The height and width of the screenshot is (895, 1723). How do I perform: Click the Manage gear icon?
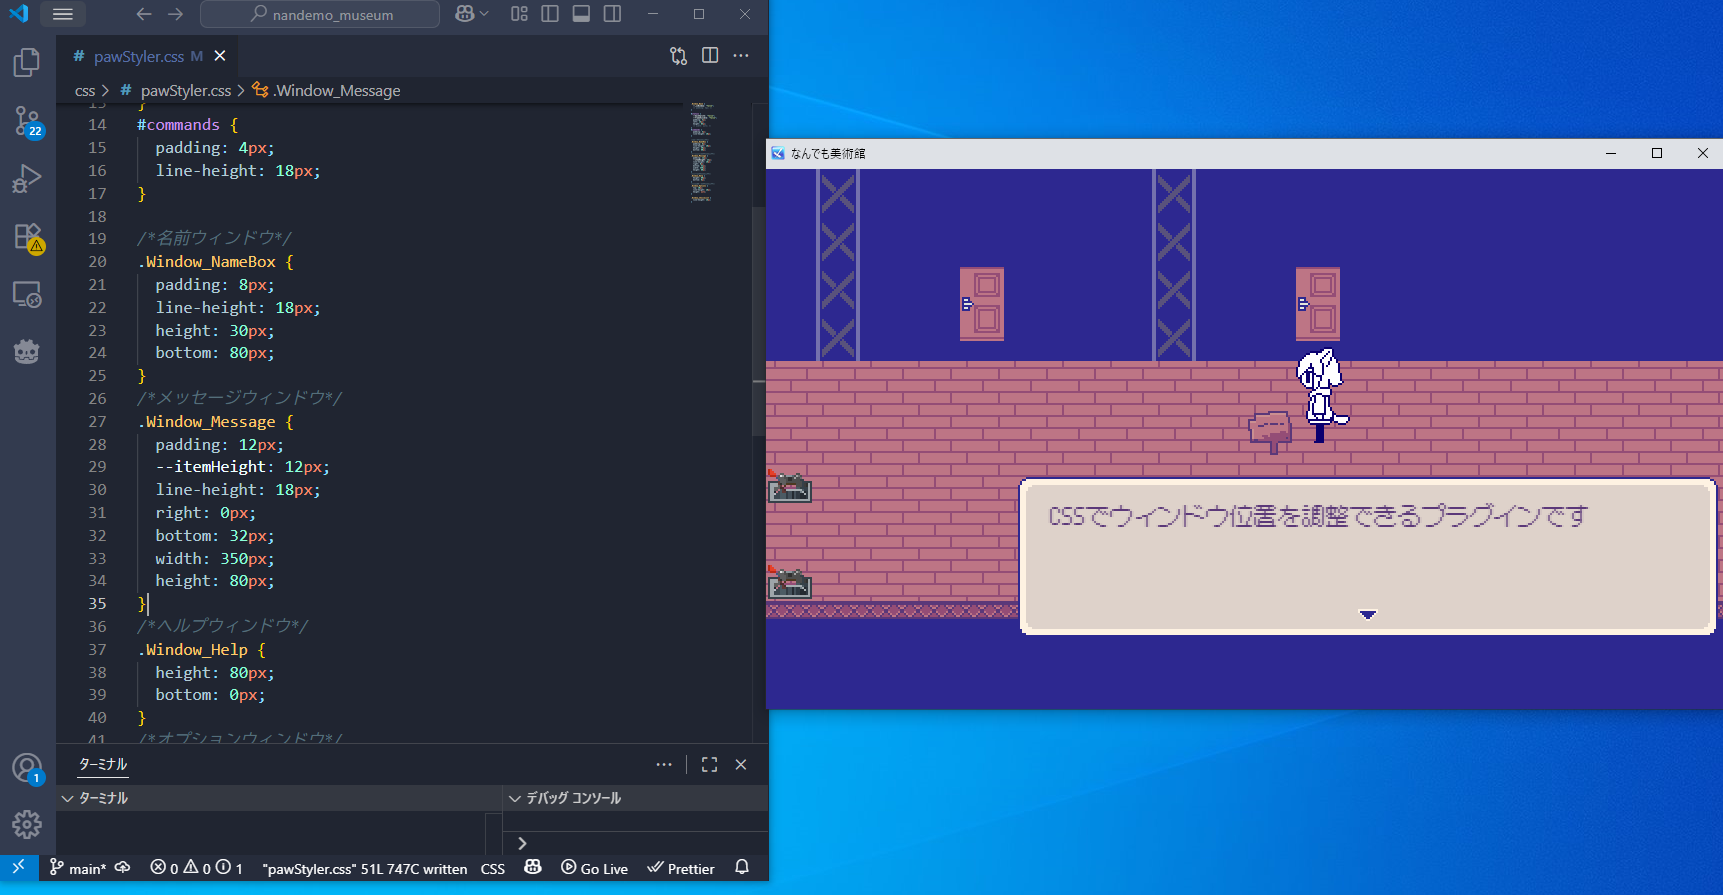click(27, 823)
